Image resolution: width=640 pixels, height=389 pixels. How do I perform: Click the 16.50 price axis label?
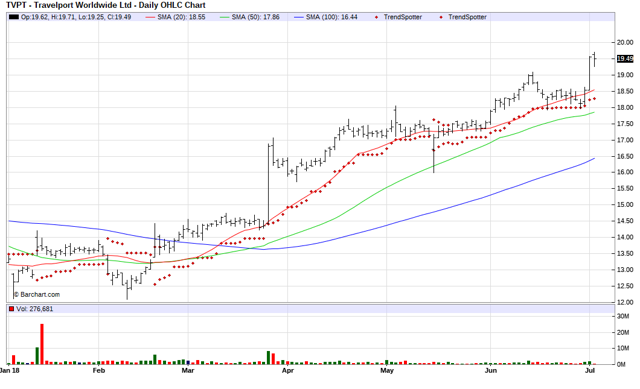625,156
